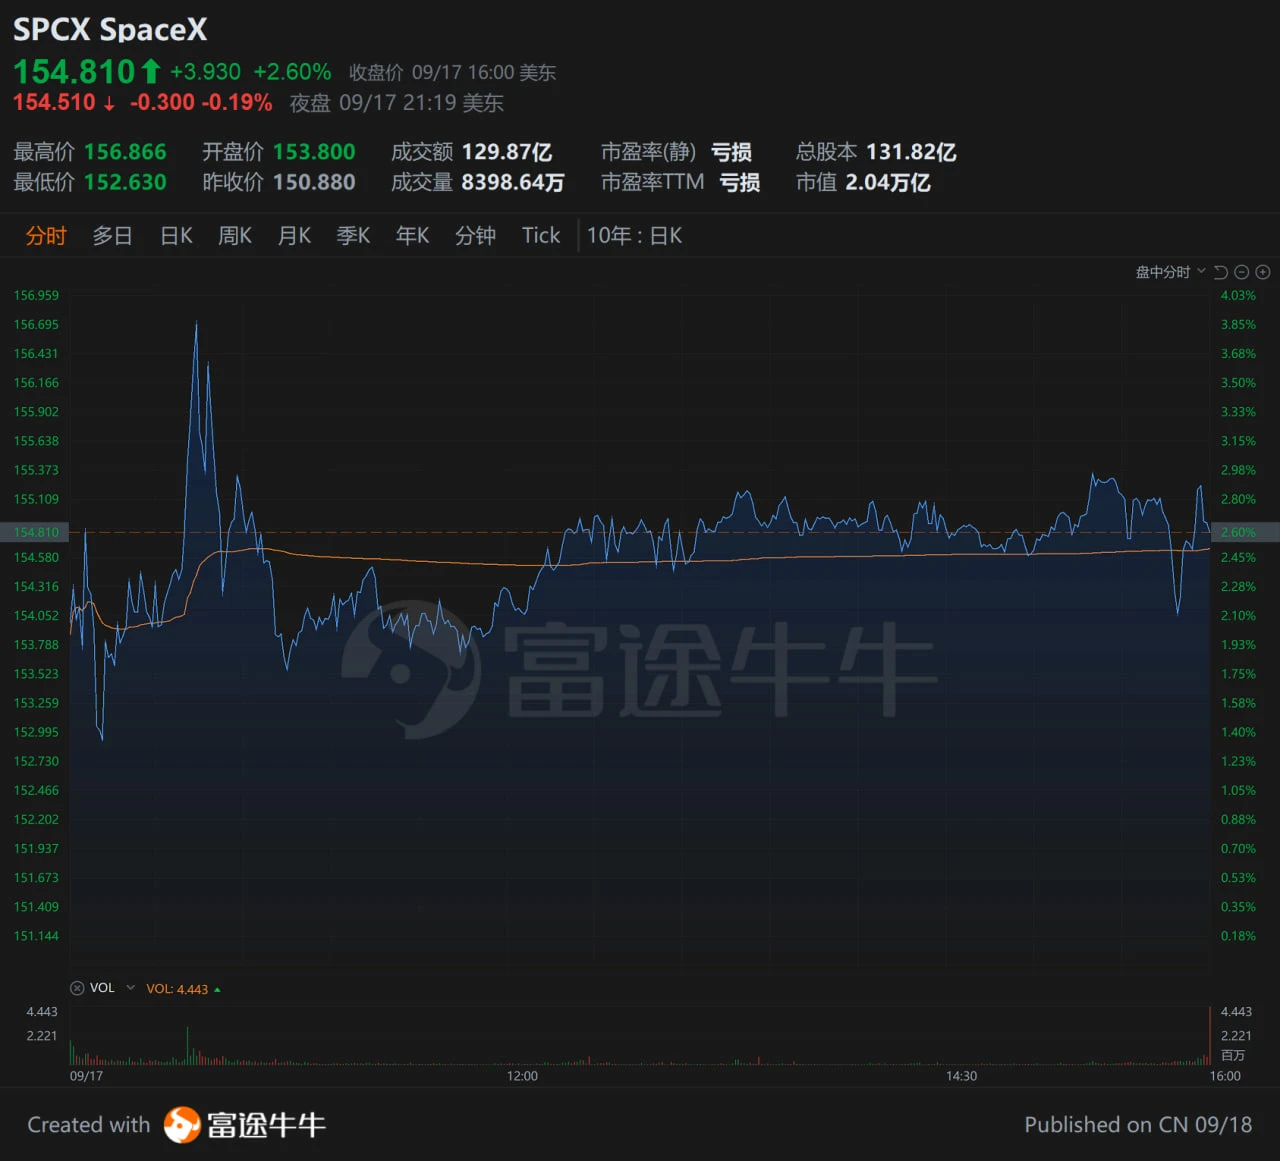Click the 14:30 time axis label
1280x1161 pixels.
click(961, 1076)
